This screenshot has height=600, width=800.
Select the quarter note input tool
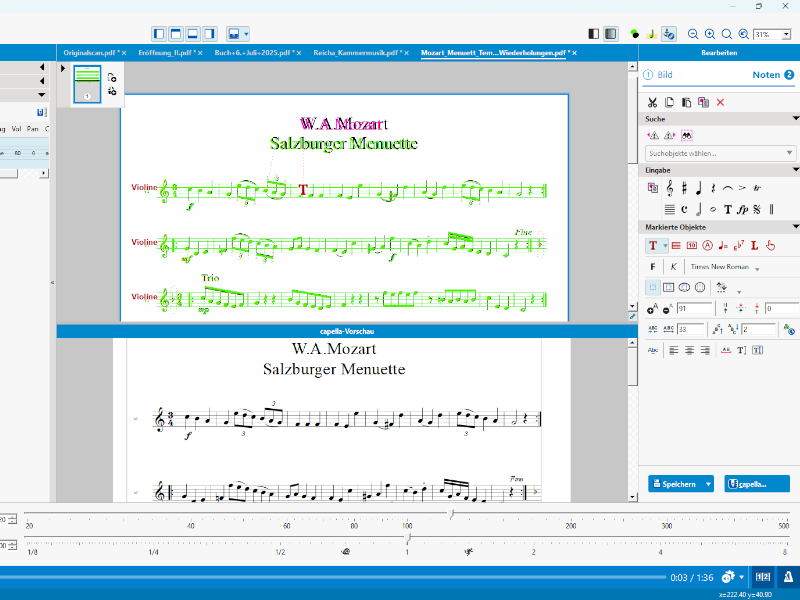coord(698,188)
